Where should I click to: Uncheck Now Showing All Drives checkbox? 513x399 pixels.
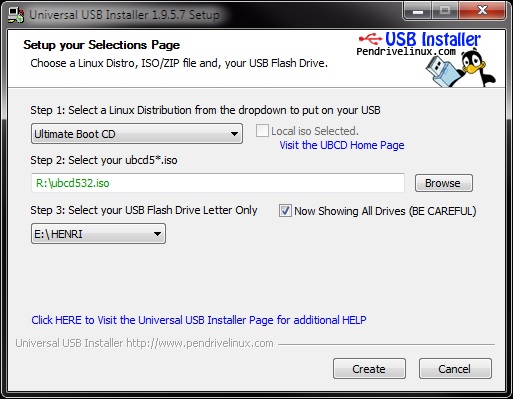[x=285, y=211]
